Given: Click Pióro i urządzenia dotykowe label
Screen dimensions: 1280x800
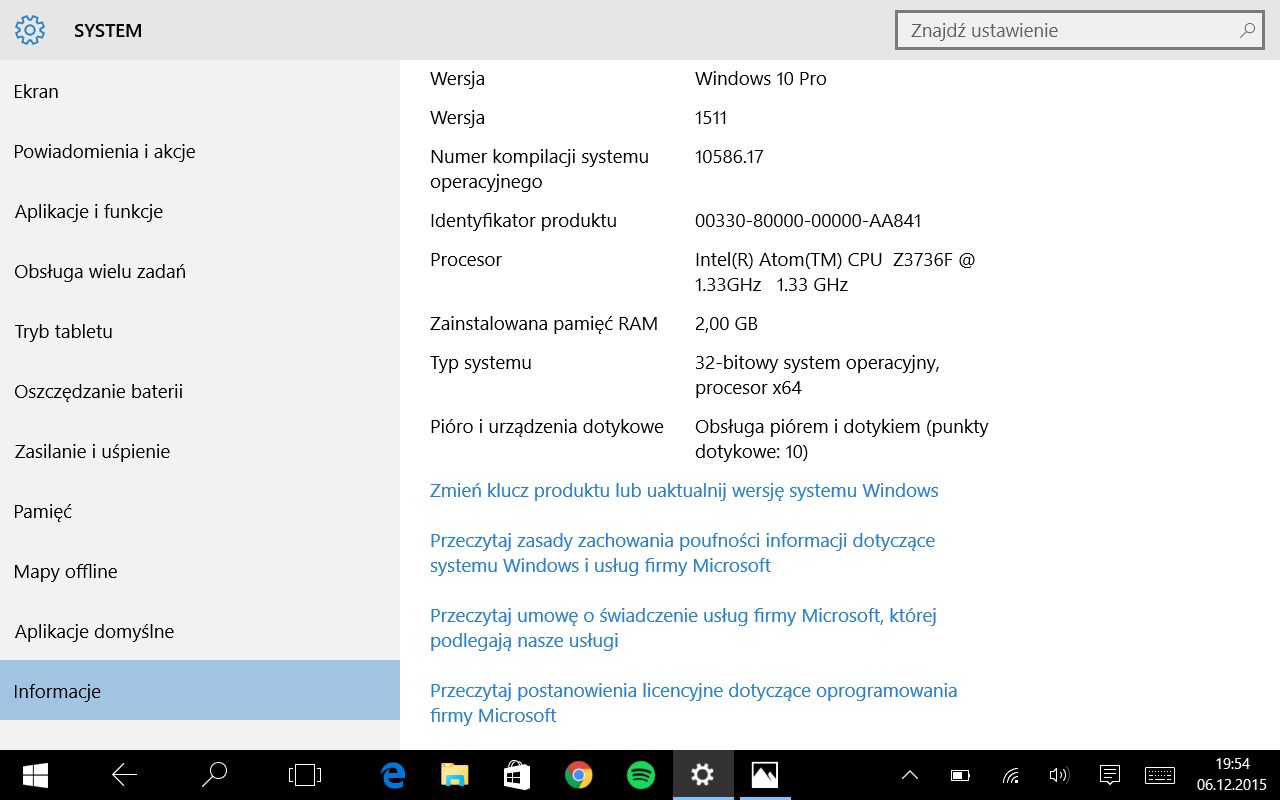Looking at the screenshot, I should 547,427.
